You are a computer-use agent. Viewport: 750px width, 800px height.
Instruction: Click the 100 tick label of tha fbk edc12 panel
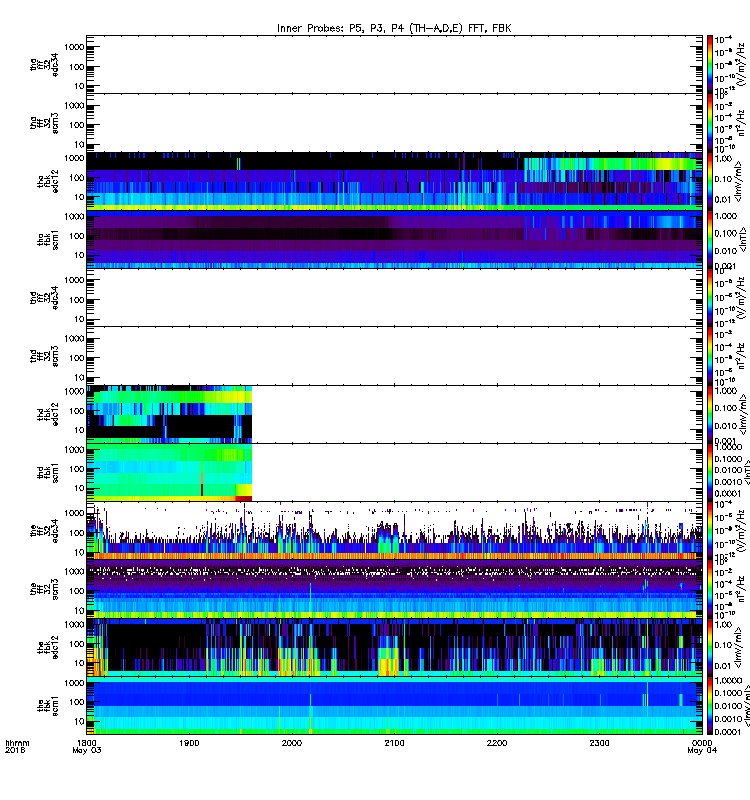coord(77,178)
